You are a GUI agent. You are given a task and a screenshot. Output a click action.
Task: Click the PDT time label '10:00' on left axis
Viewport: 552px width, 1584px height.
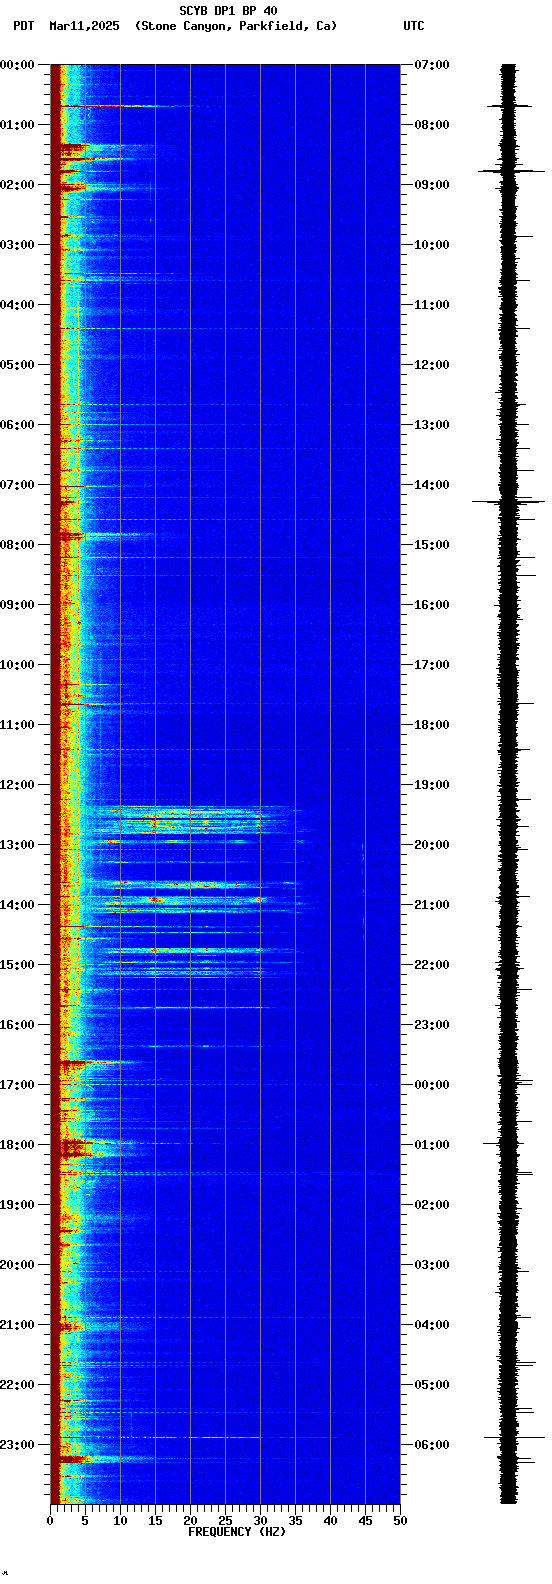click(x=17, y=665)
